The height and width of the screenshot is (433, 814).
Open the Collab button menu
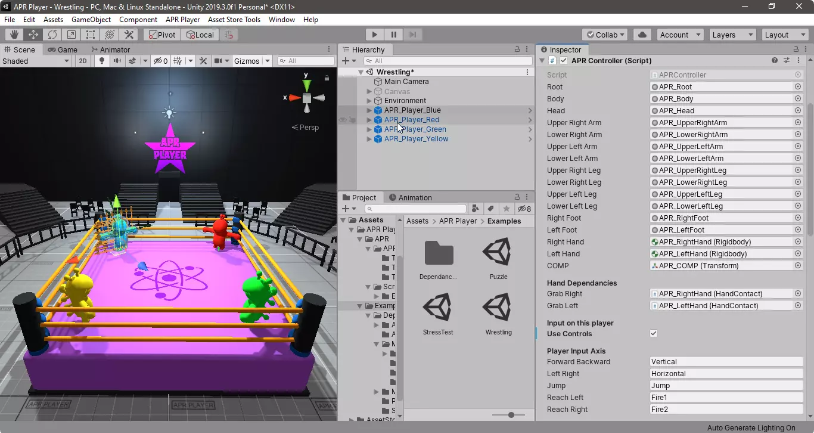(606, 34)
